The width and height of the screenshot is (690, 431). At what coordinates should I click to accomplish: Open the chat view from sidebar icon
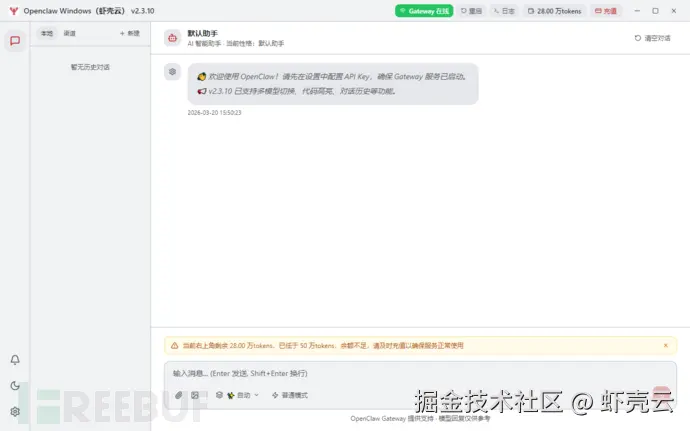(x=15, y=41)
